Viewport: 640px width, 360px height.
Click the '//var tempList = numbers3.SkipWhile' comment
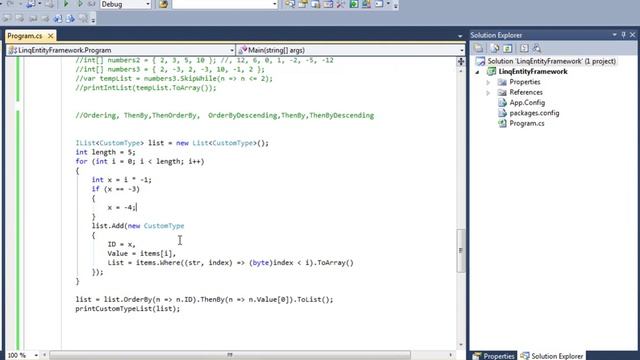174,79
